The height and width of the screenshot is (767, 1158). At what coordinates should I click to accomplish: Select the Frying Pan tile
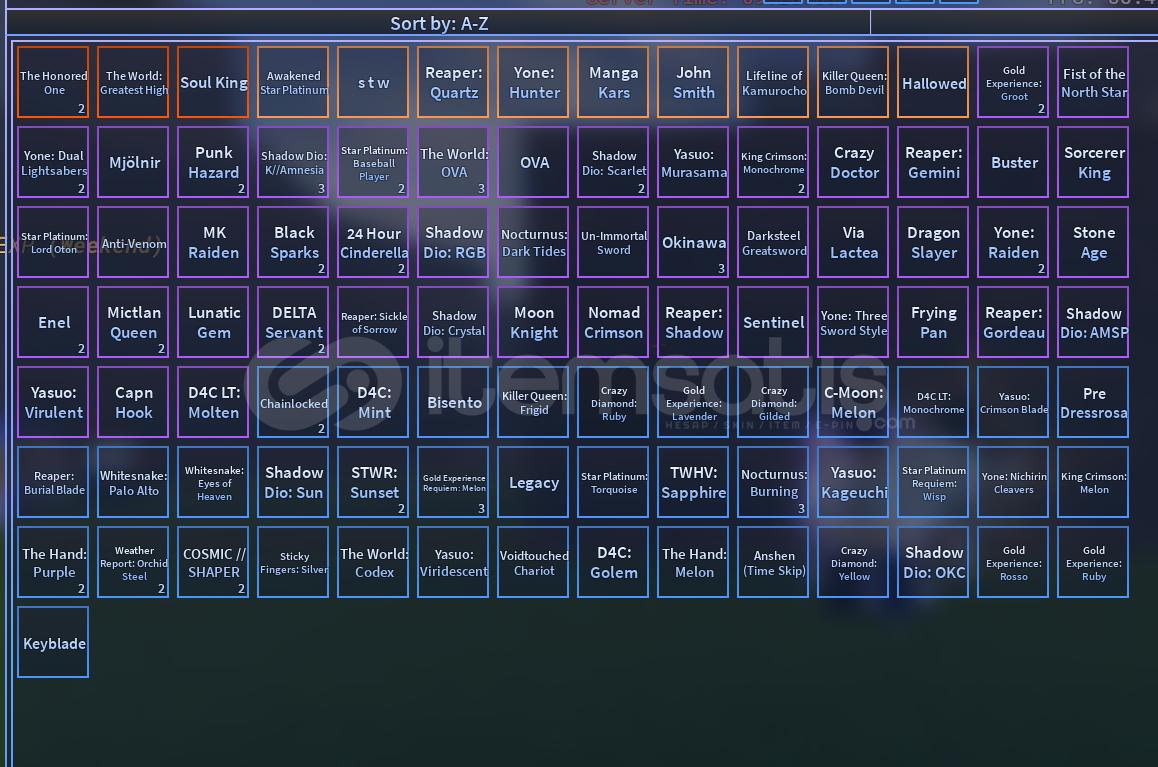click(933, 322)
